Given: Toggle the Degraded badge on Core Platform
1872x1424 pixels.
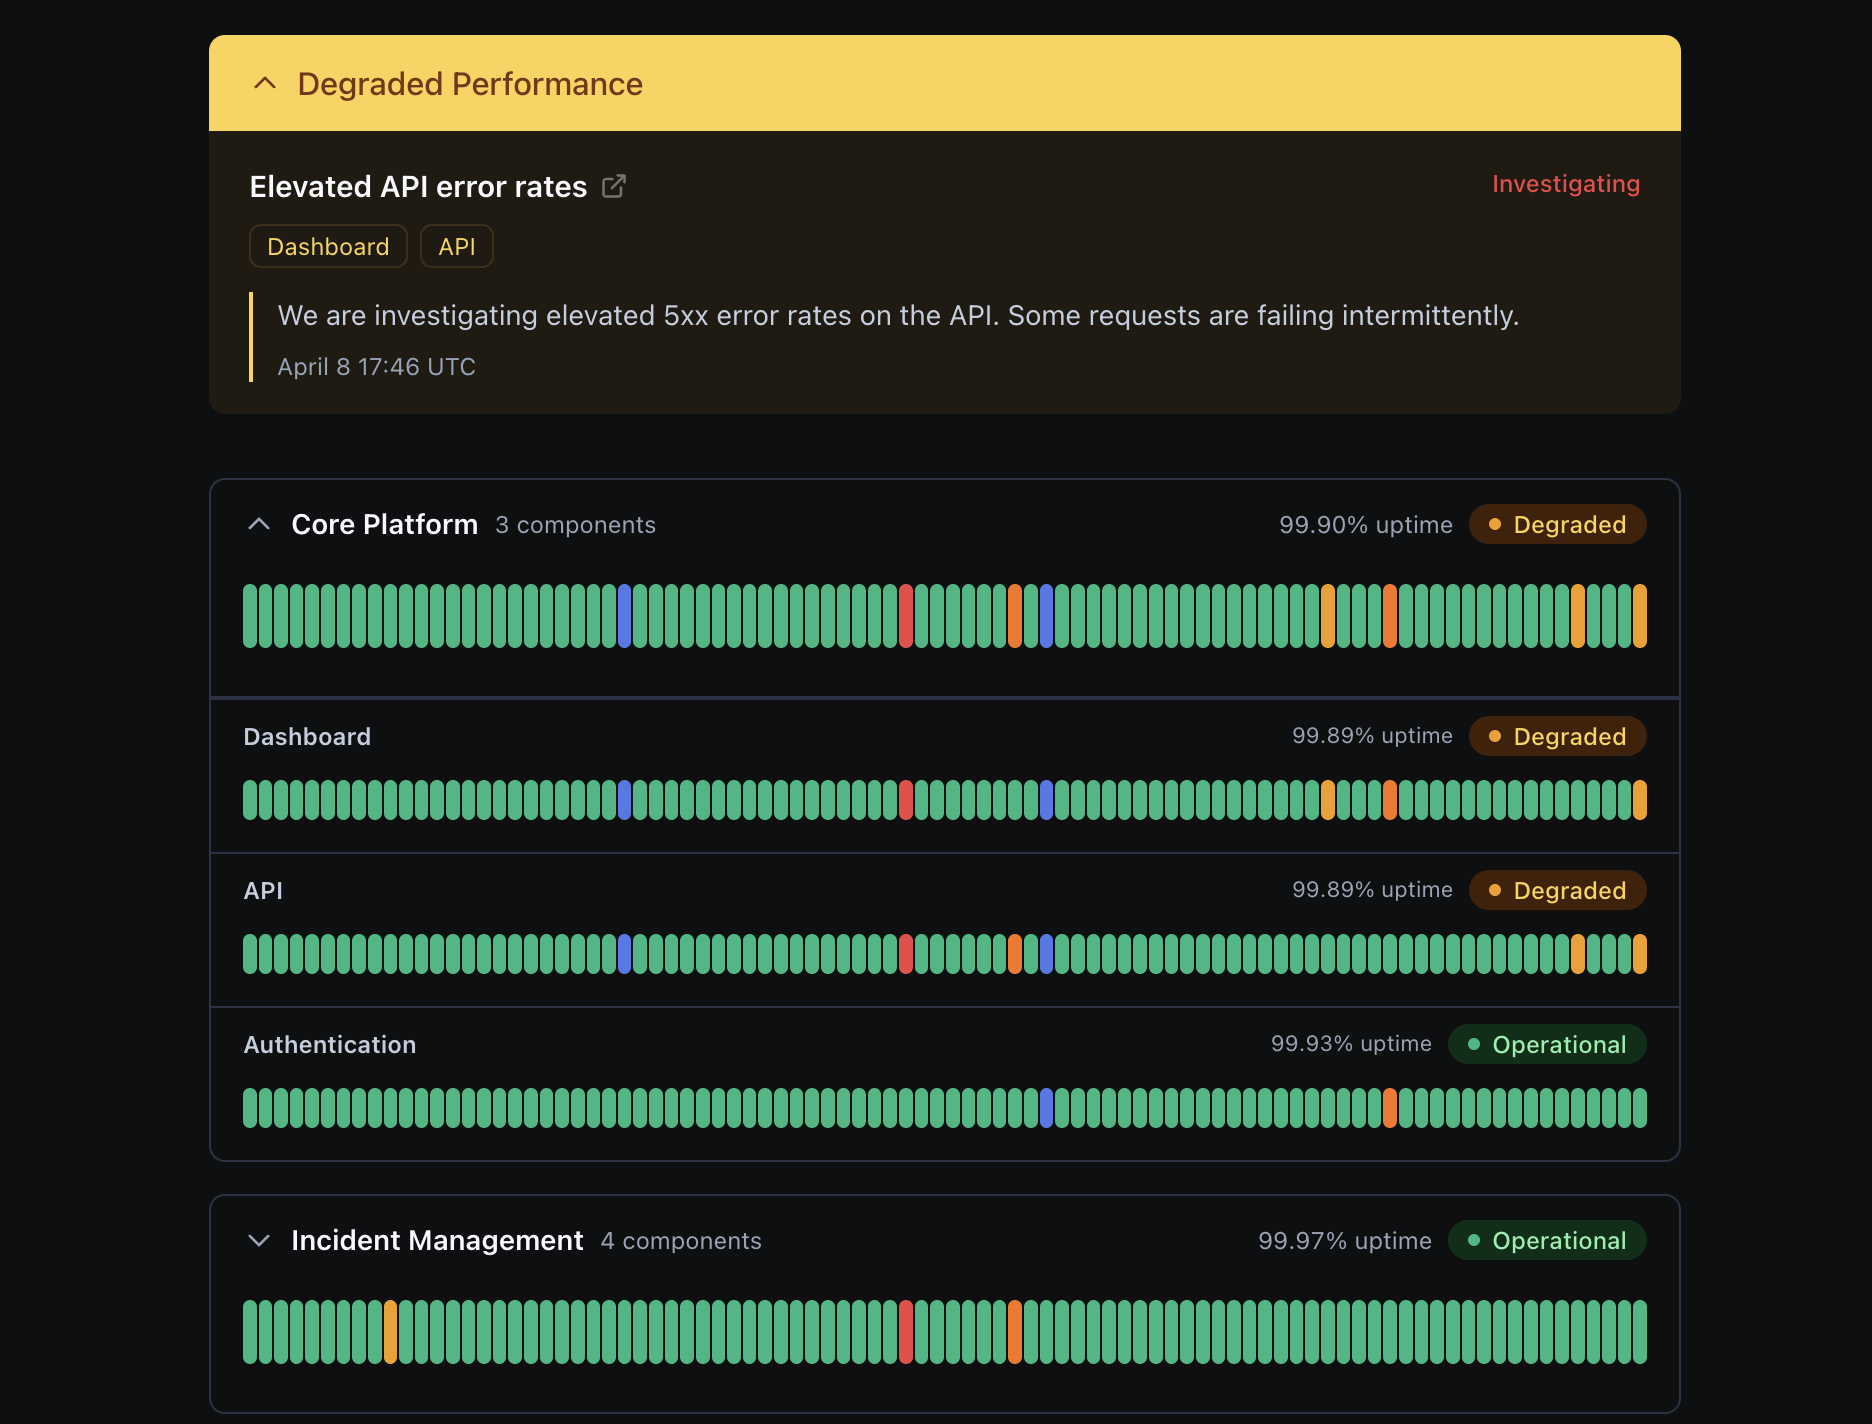Looking at the screenshot, I should tap(1557, 524).
